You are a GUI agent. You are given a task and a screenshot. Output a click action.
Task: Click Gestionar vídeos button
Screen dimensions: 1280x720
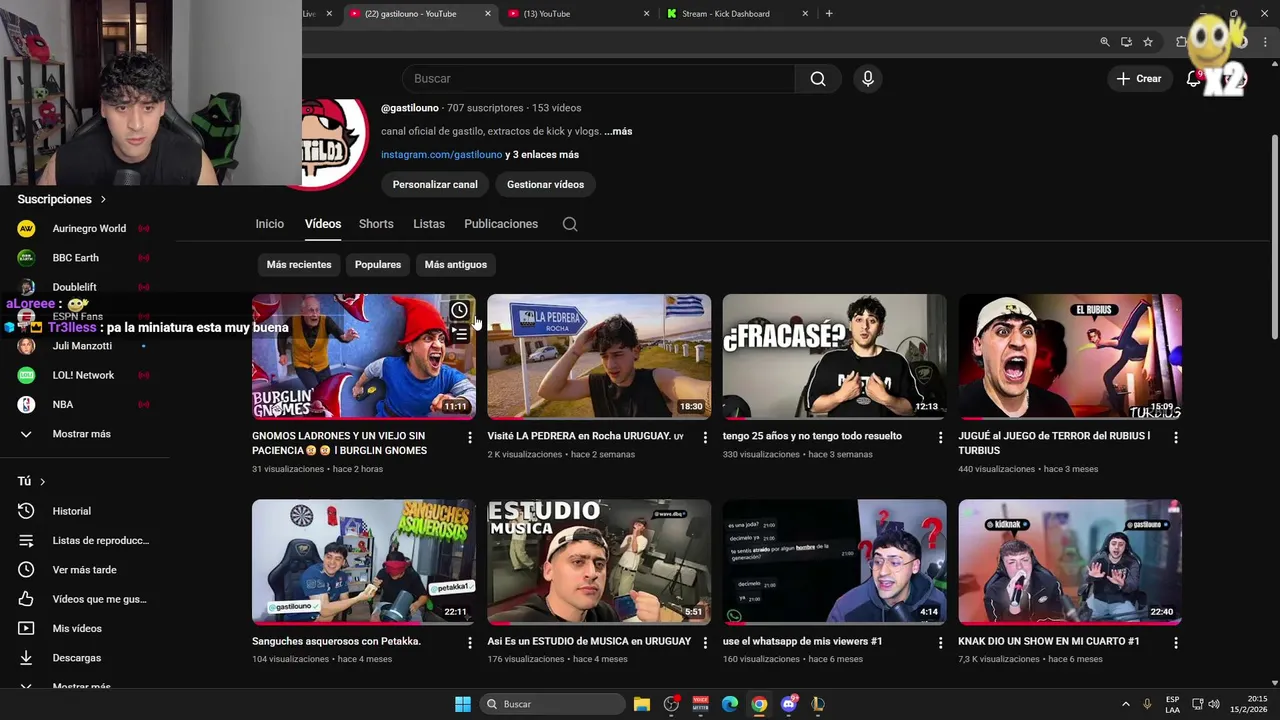[x=545, y=185]
